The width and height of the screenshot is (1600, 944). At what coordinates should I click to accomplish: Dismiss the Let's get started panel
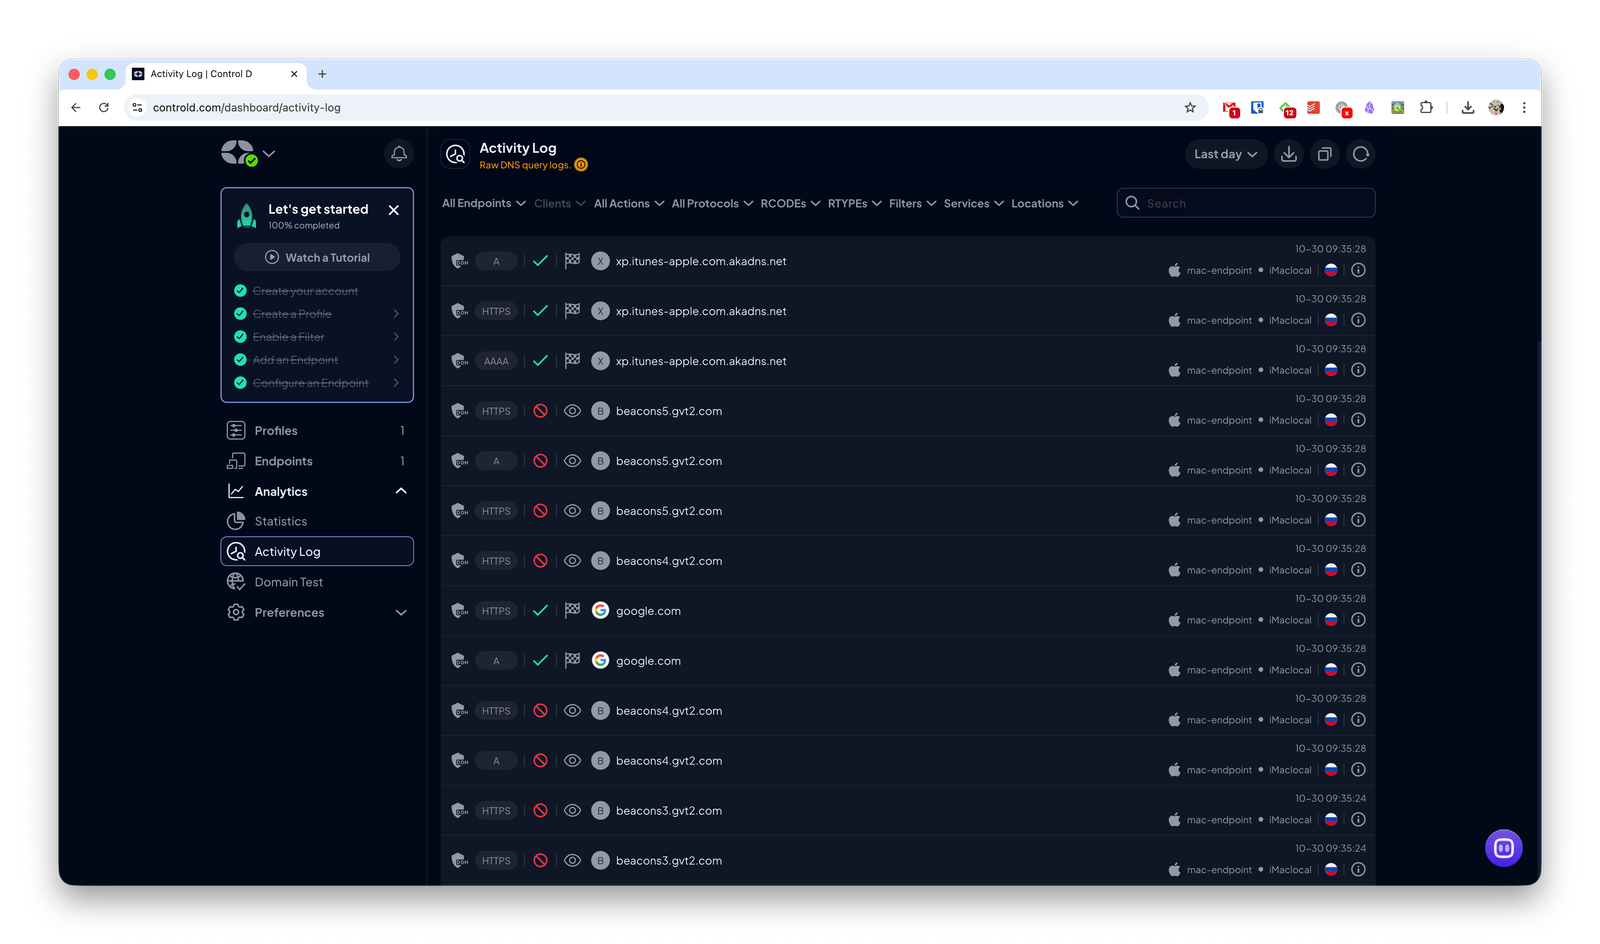(394, 210)
